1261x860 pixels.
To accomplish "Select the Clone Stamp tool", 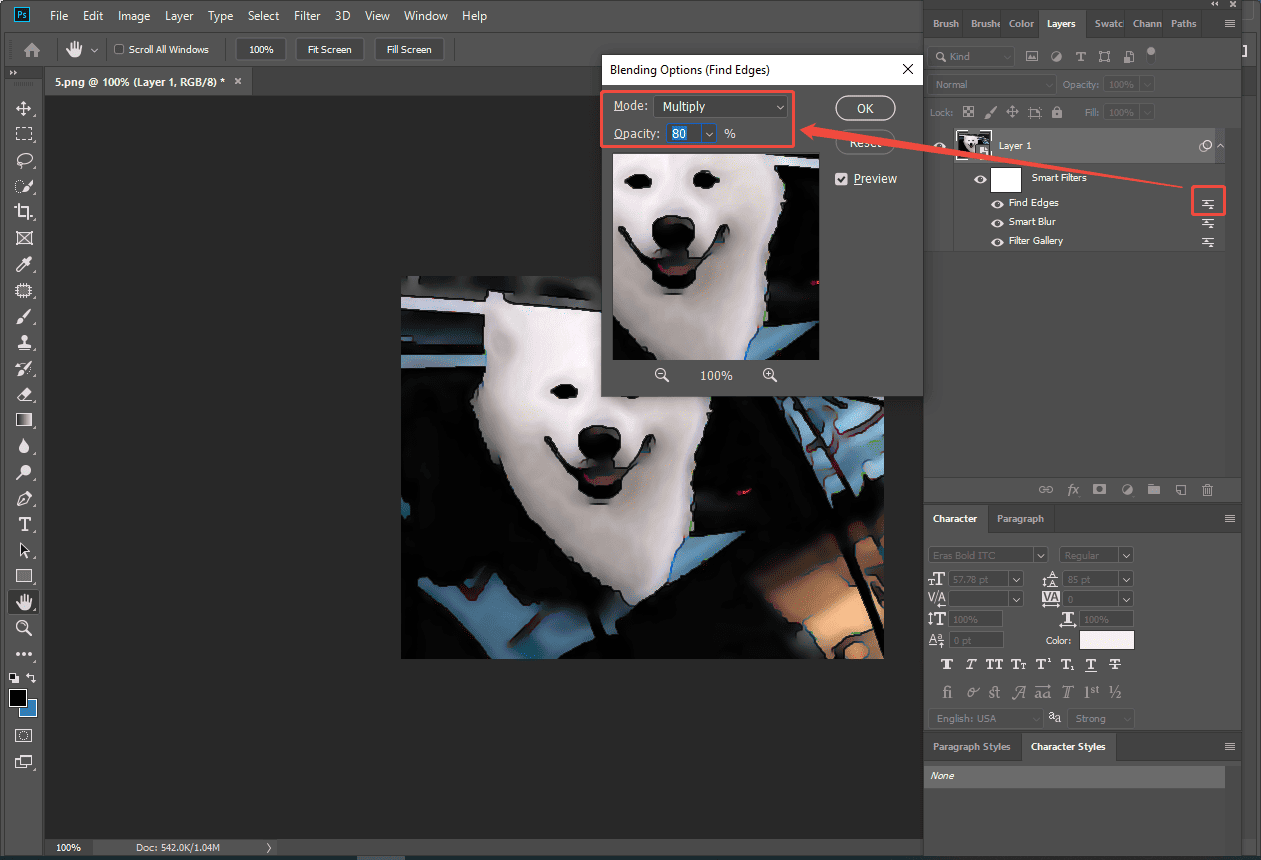I will [24, 342].
